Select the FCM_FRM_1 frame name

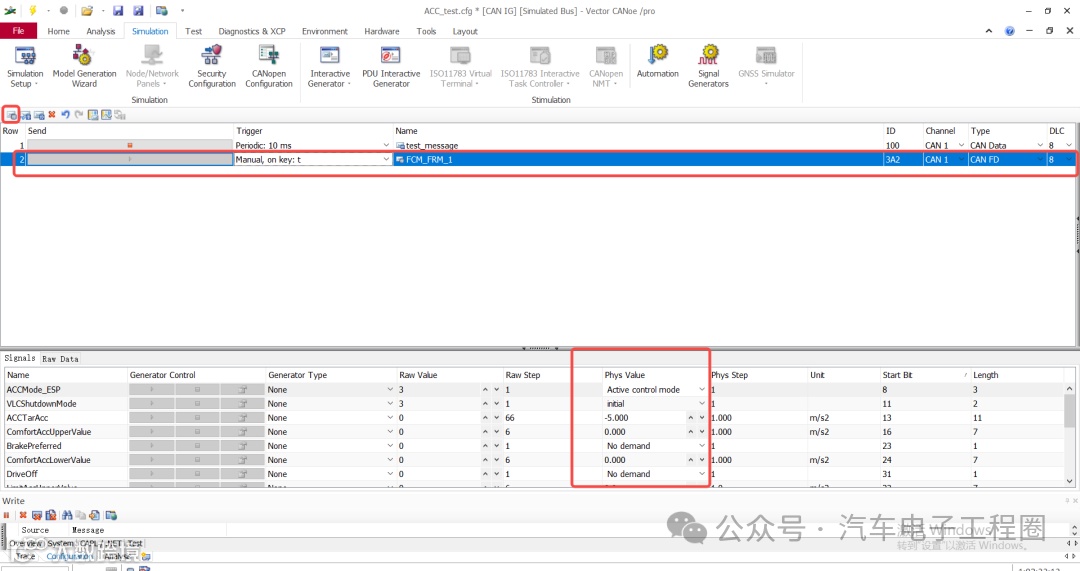point(428,159)
